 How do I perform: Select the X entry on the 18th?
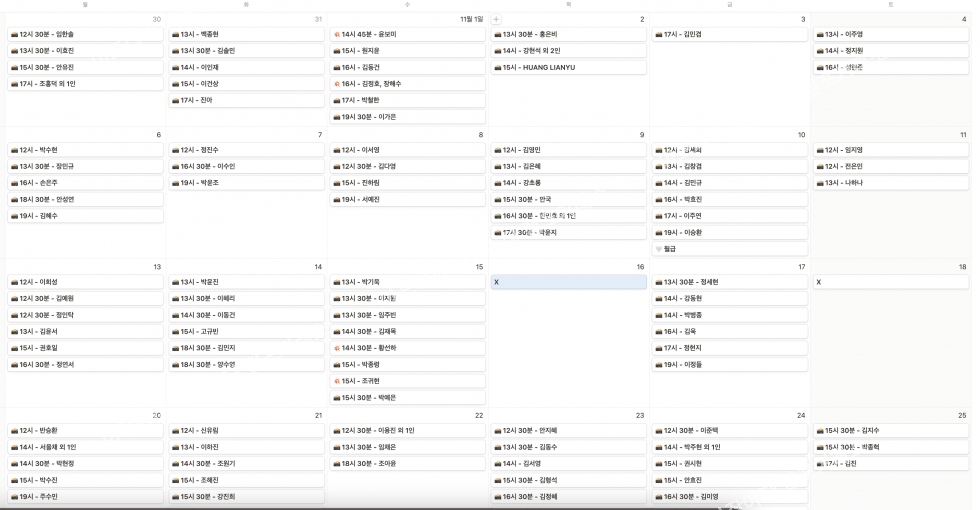[890, 282]
